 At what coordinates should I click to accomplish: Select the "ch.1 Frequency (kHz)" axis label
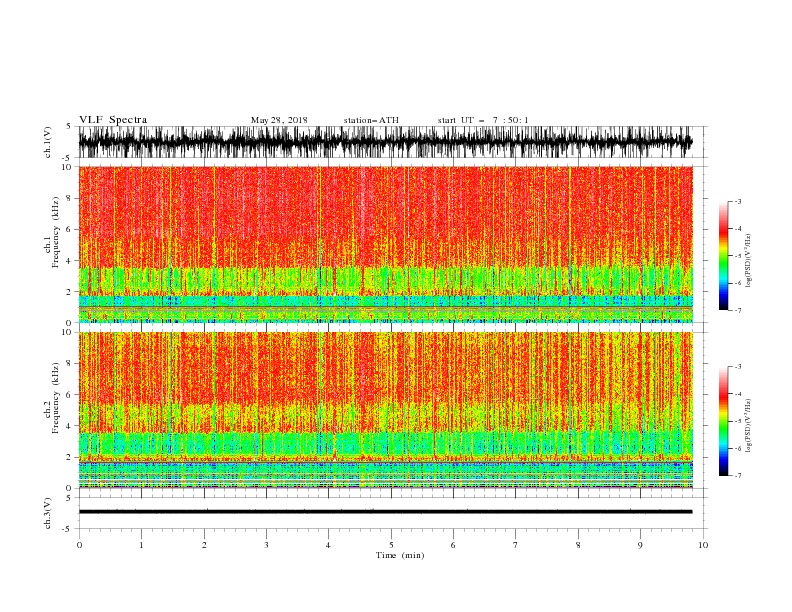point(52,232)
